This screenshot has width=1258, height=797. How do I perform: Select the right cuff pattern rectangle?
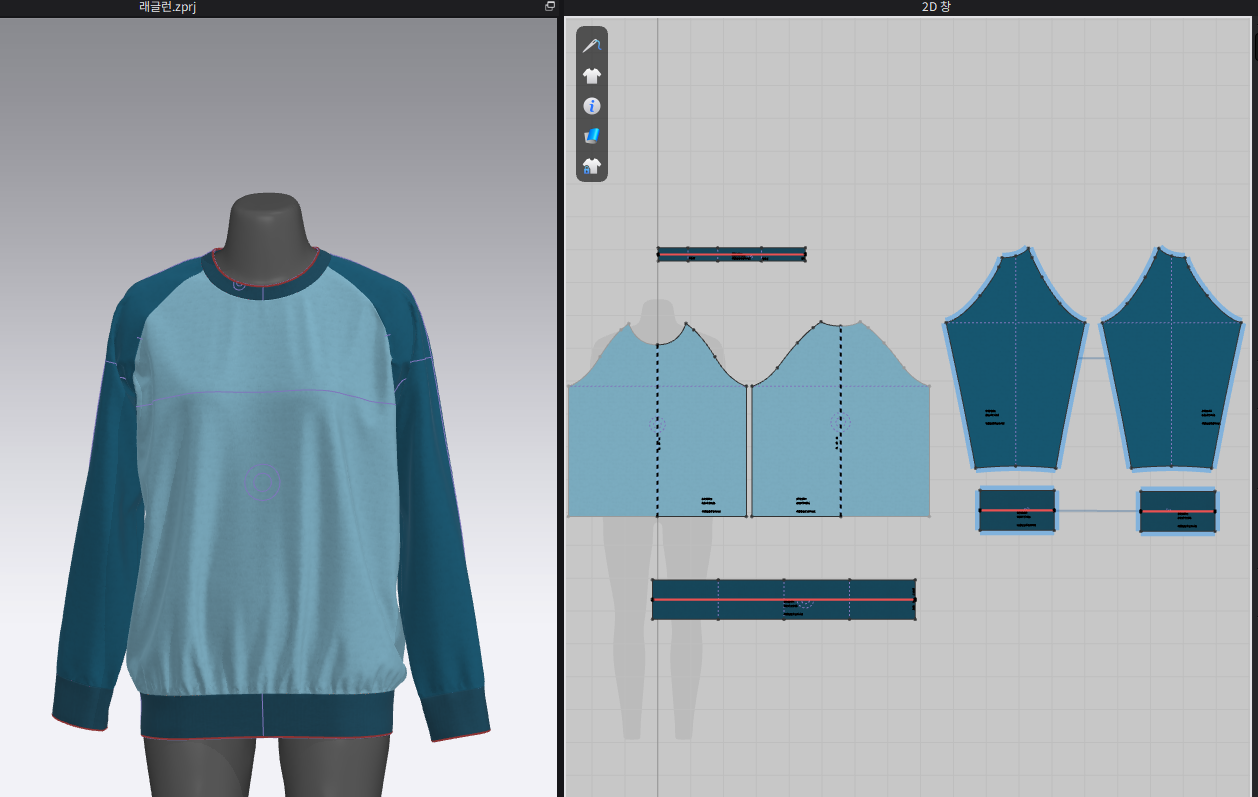pyautogui.click(x=1177, y=510)
